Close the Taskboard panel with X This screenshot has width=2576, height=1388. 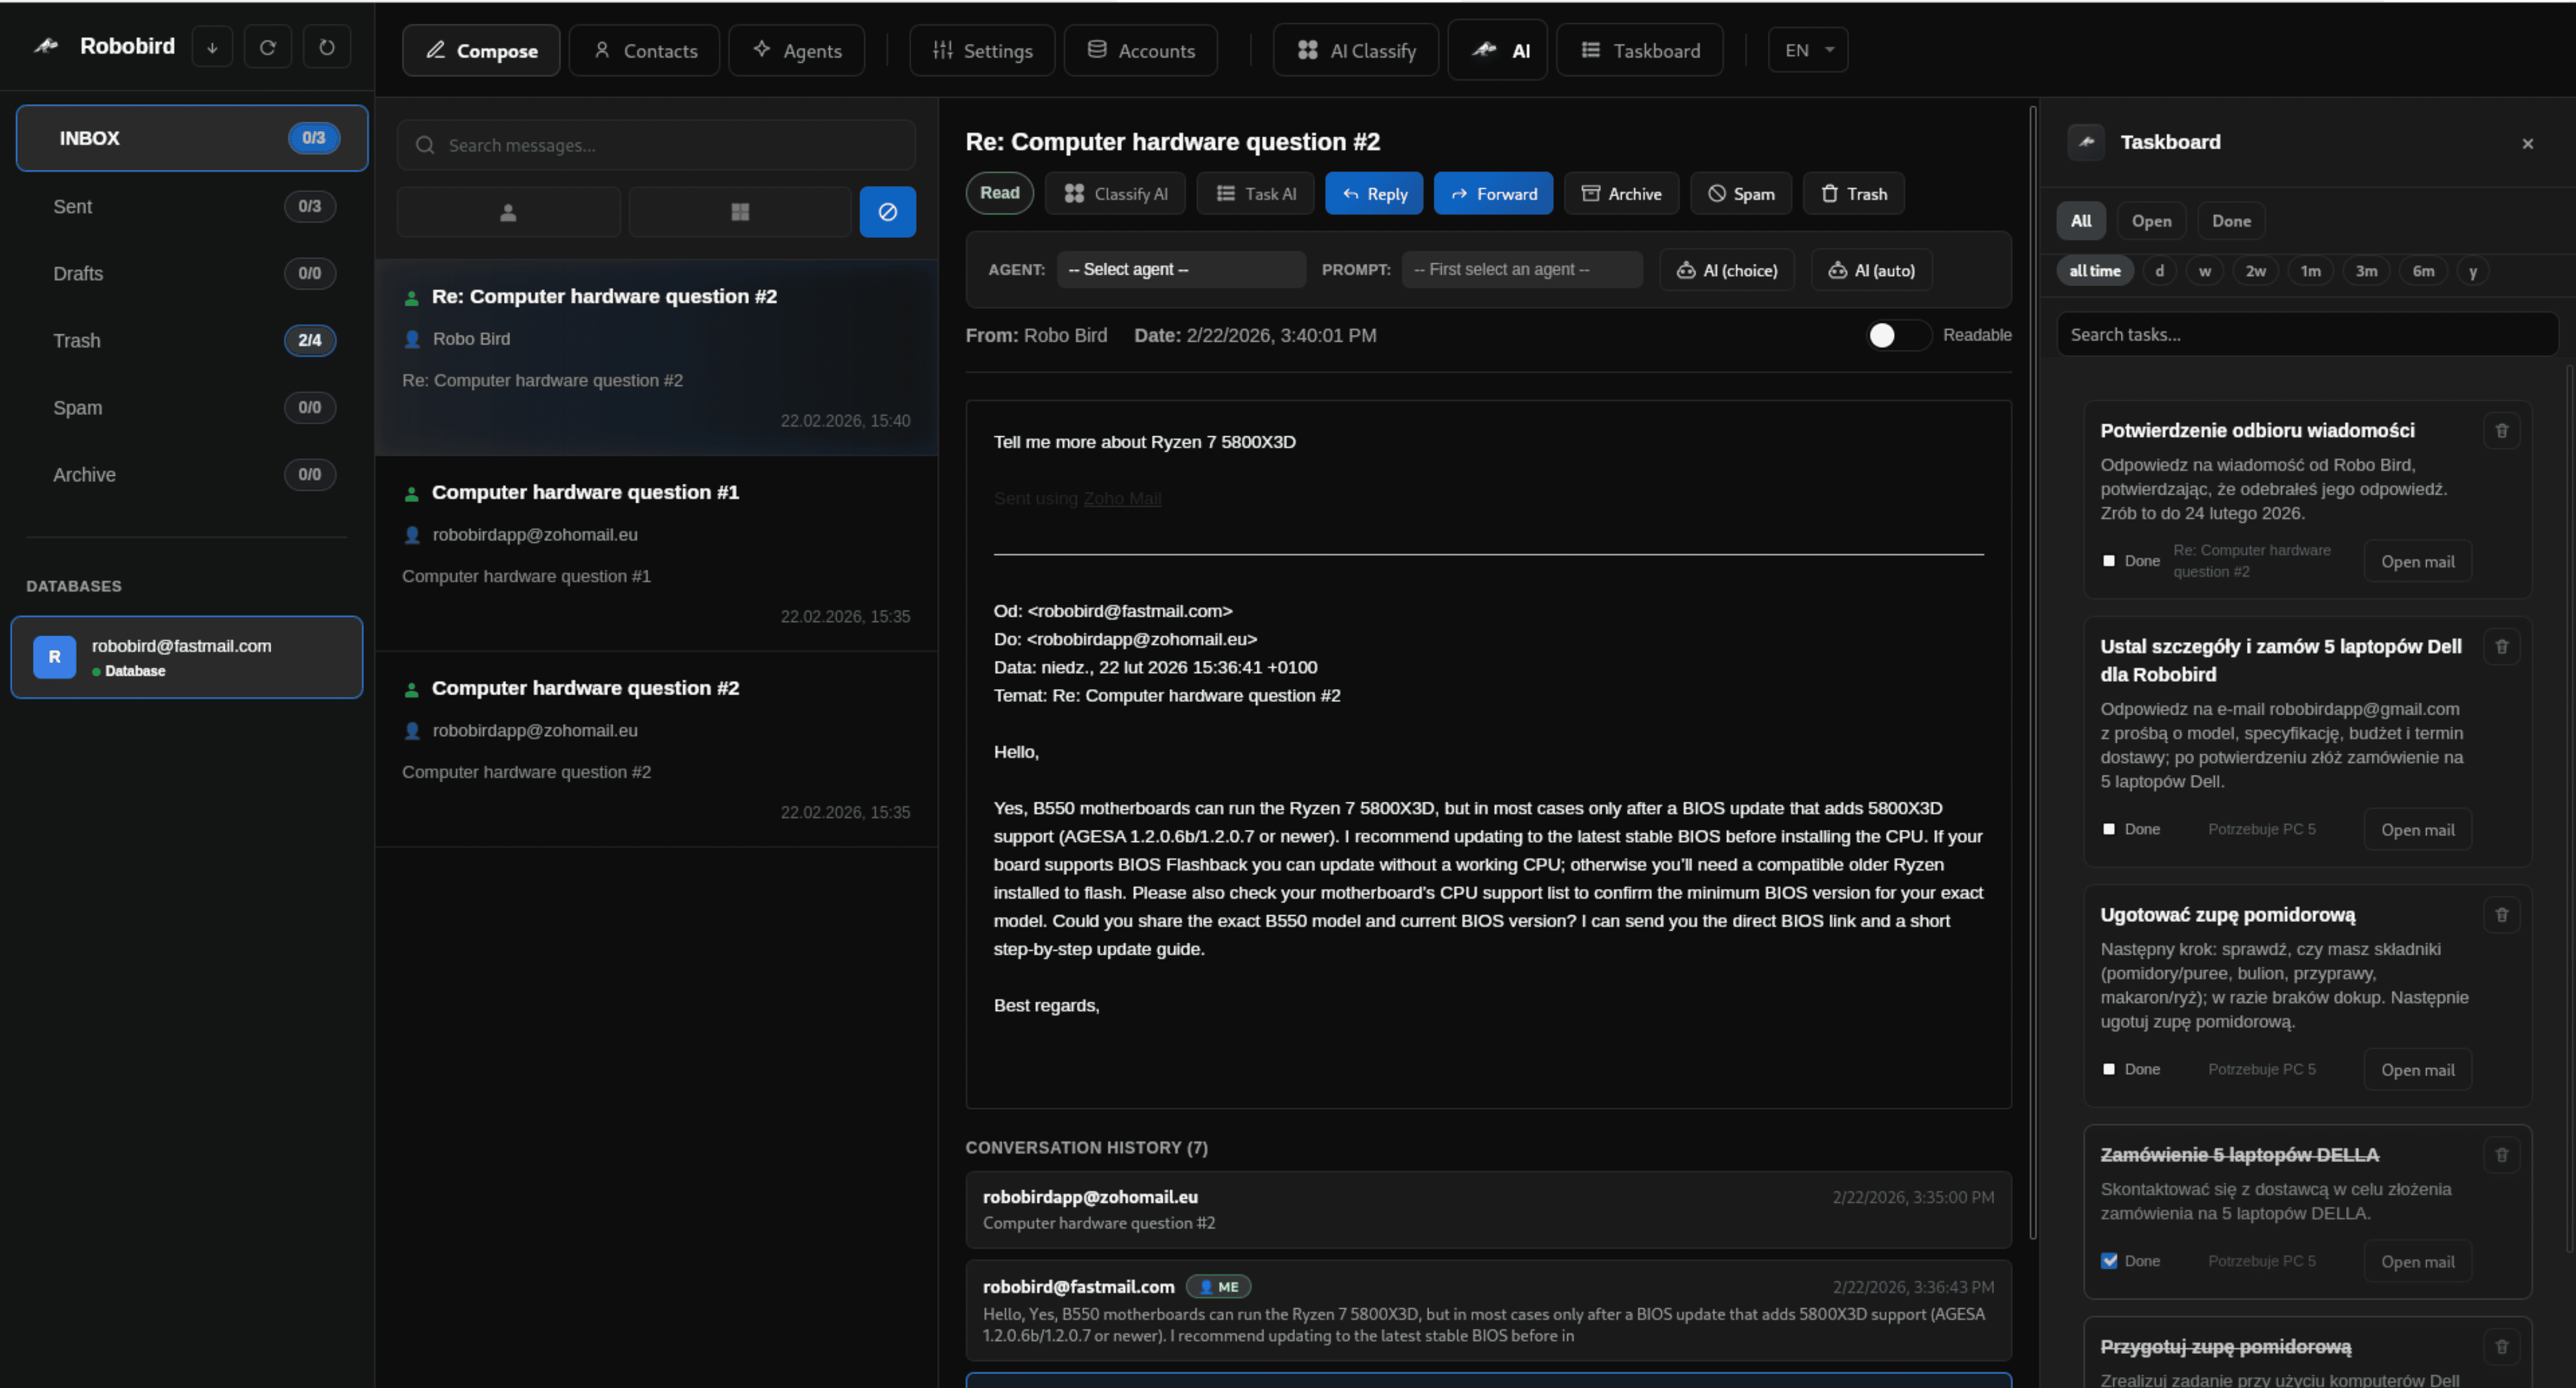pyautogui.click(x=2527, y=144)
